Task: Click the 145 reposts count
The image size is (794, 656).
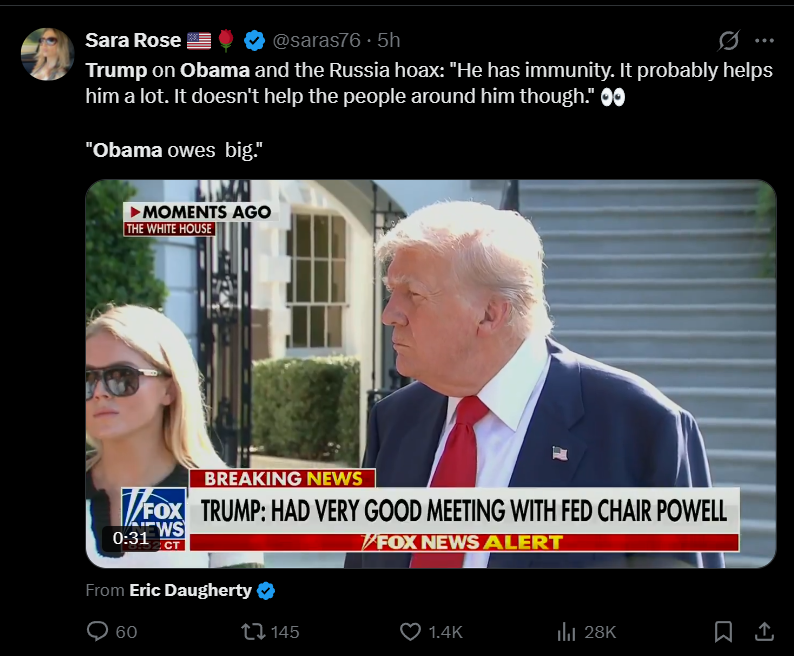Action: pyautogui.click(x=285, y=632)
